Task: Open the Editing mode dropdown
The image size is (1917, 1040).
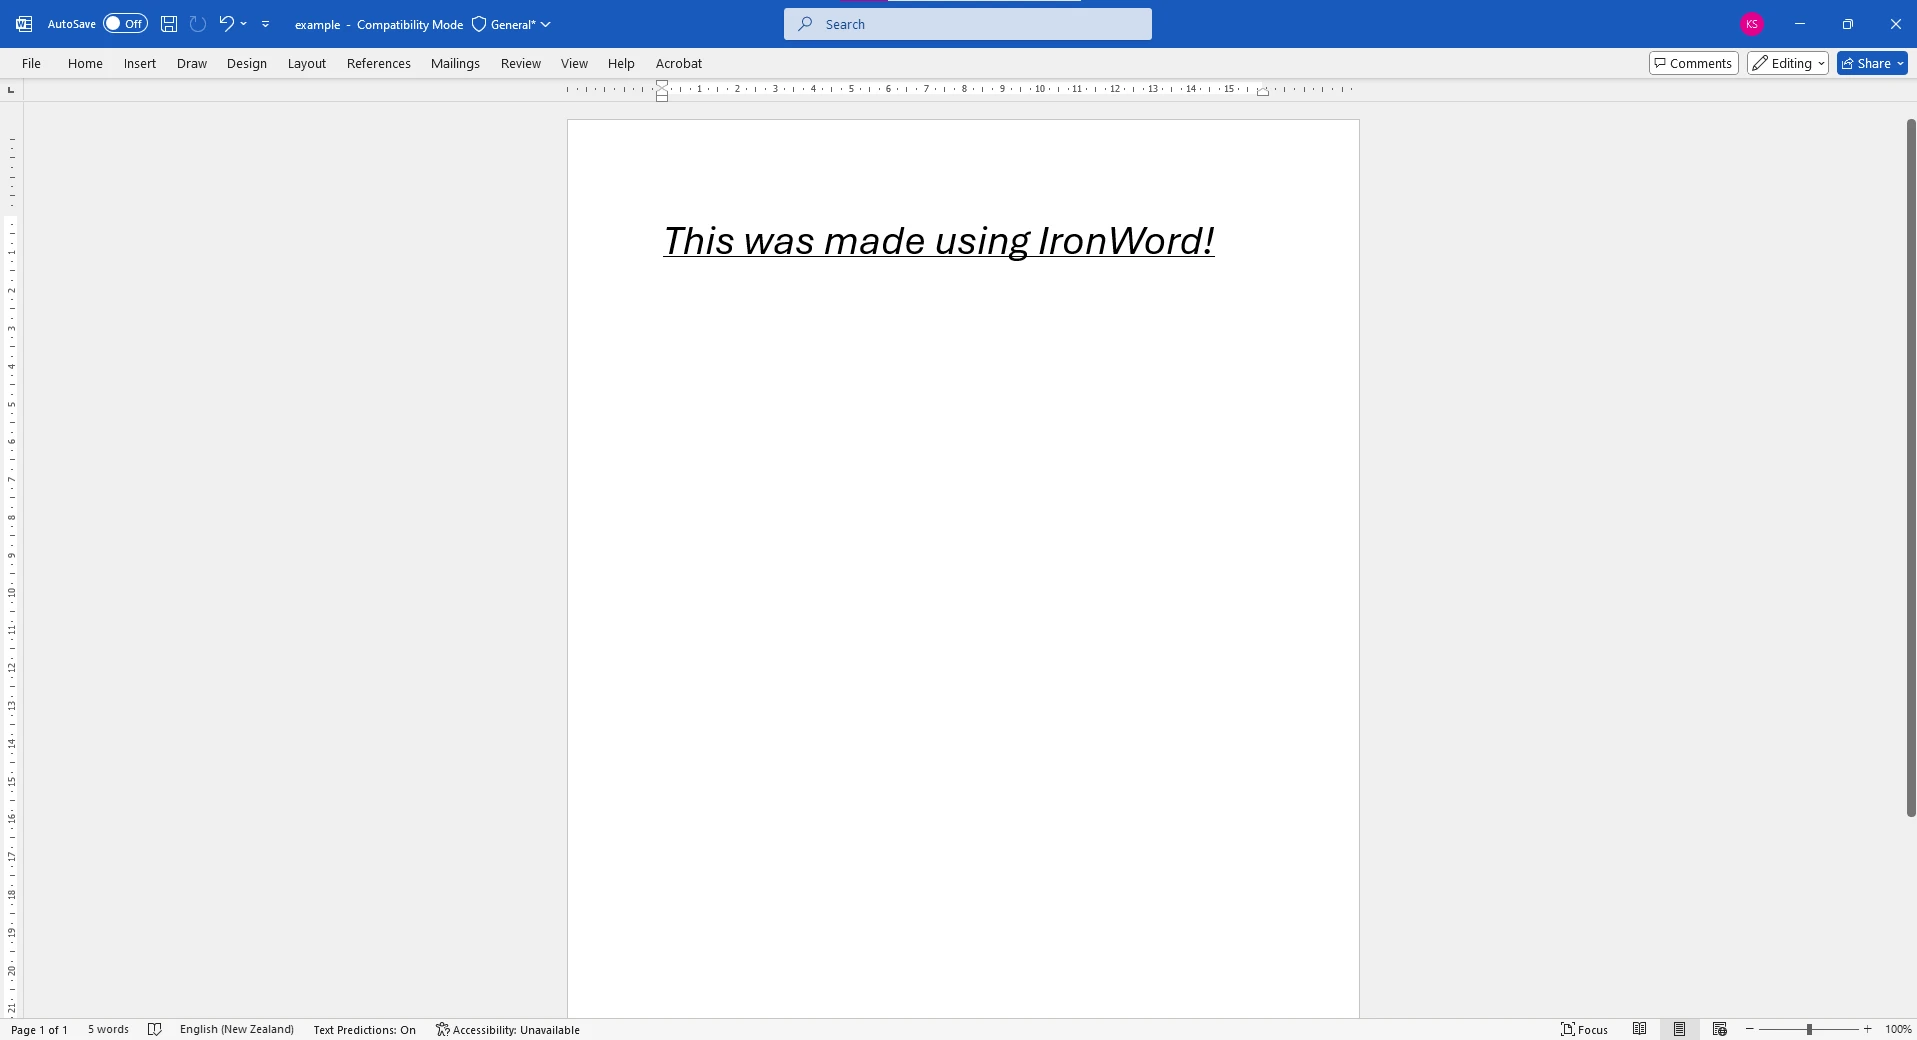Action: coord(1787,63)
